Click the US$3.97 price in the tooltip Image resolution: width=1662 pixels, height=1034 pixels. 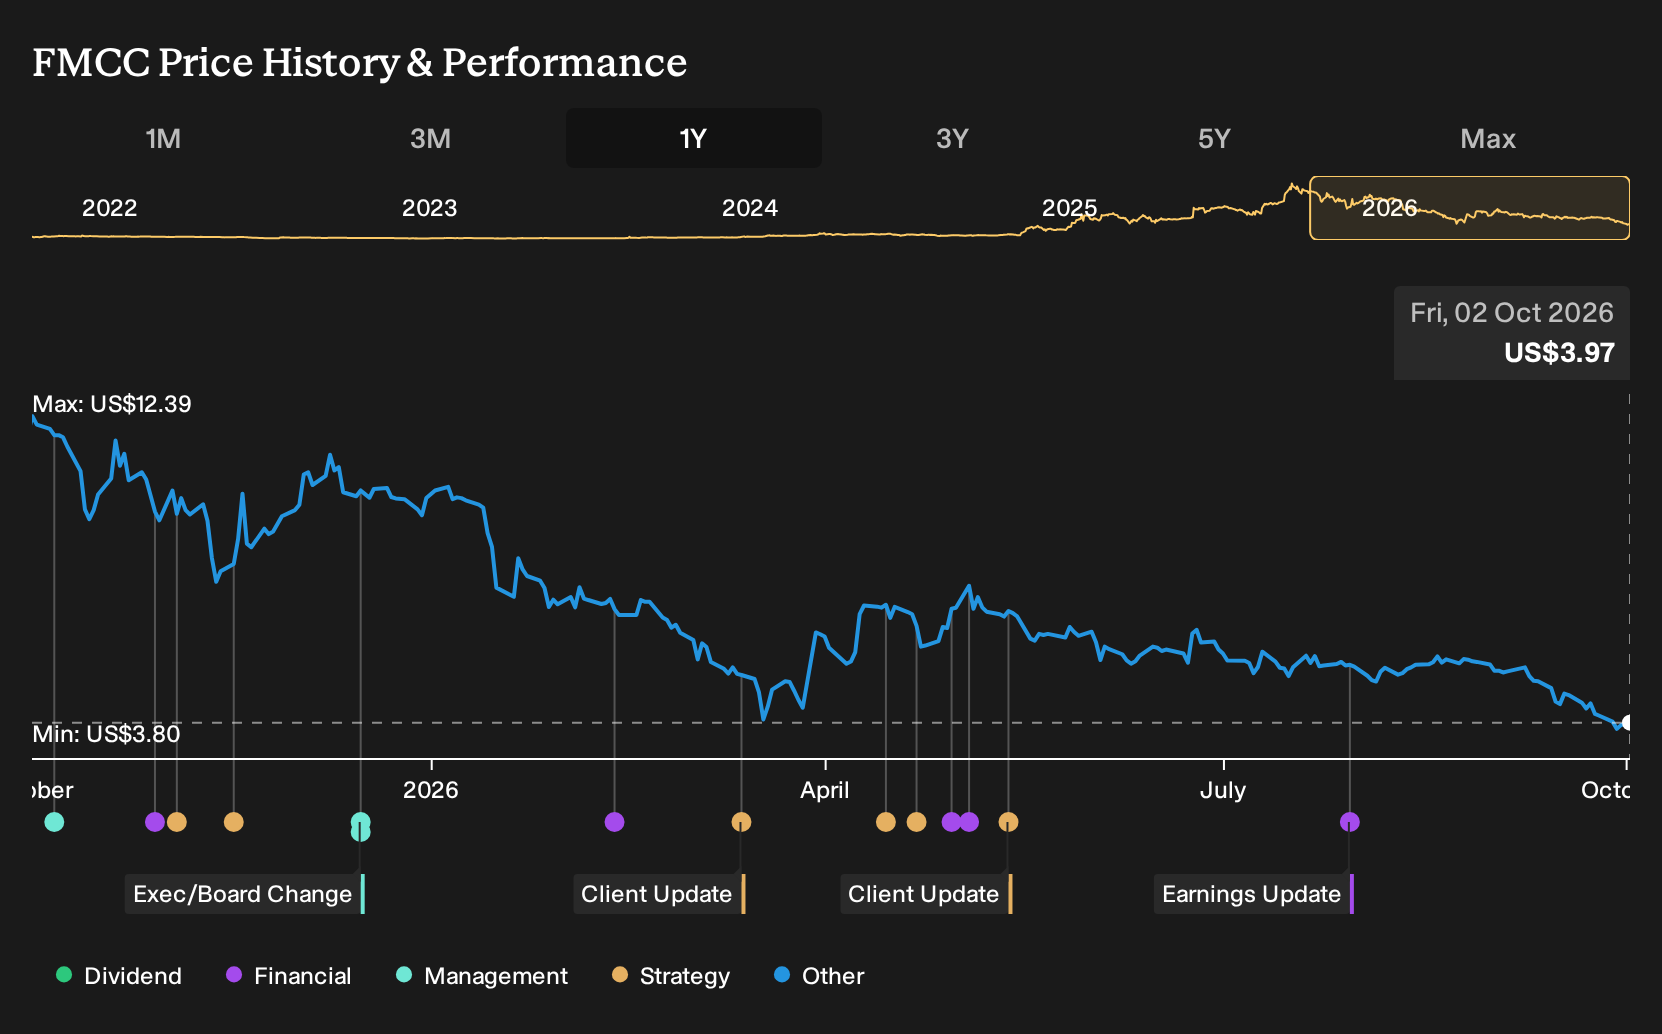(1559, 353)
